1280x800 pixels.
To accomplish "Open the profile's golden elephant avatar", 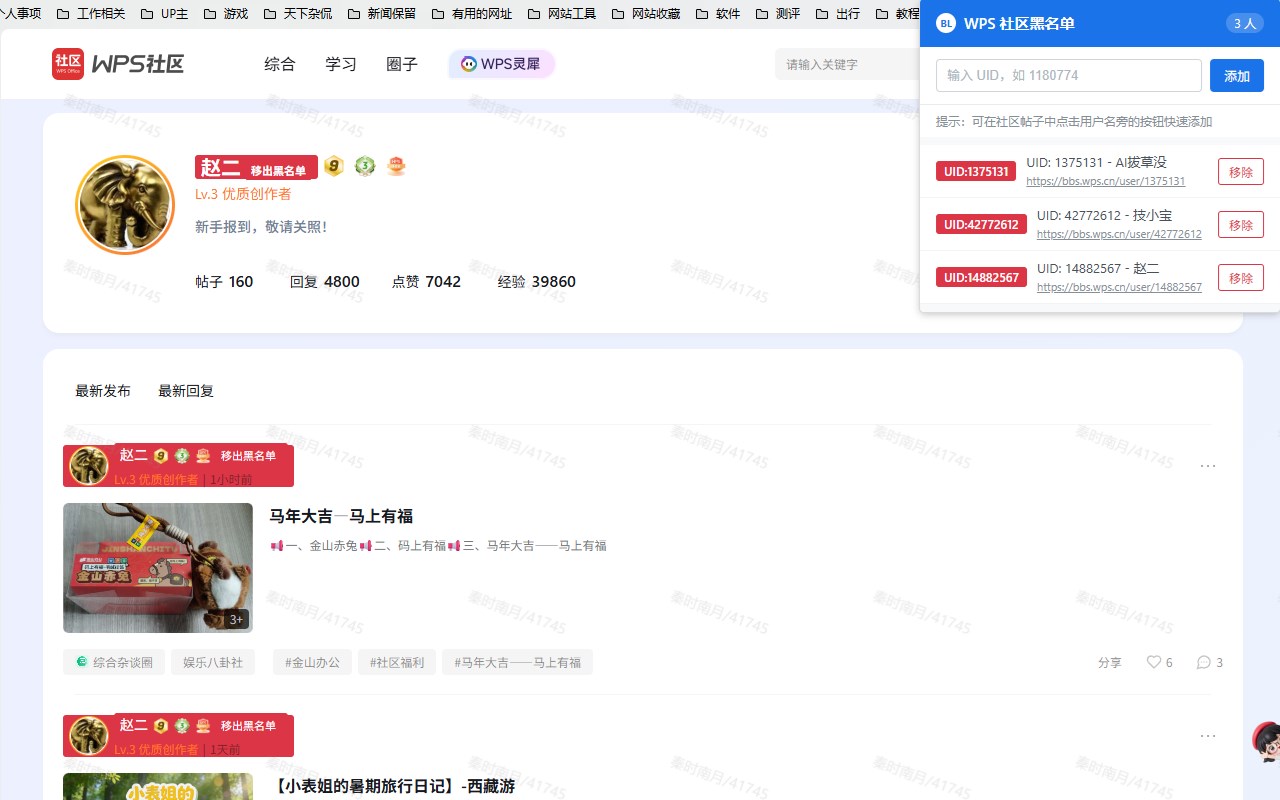I will (125, 205).
